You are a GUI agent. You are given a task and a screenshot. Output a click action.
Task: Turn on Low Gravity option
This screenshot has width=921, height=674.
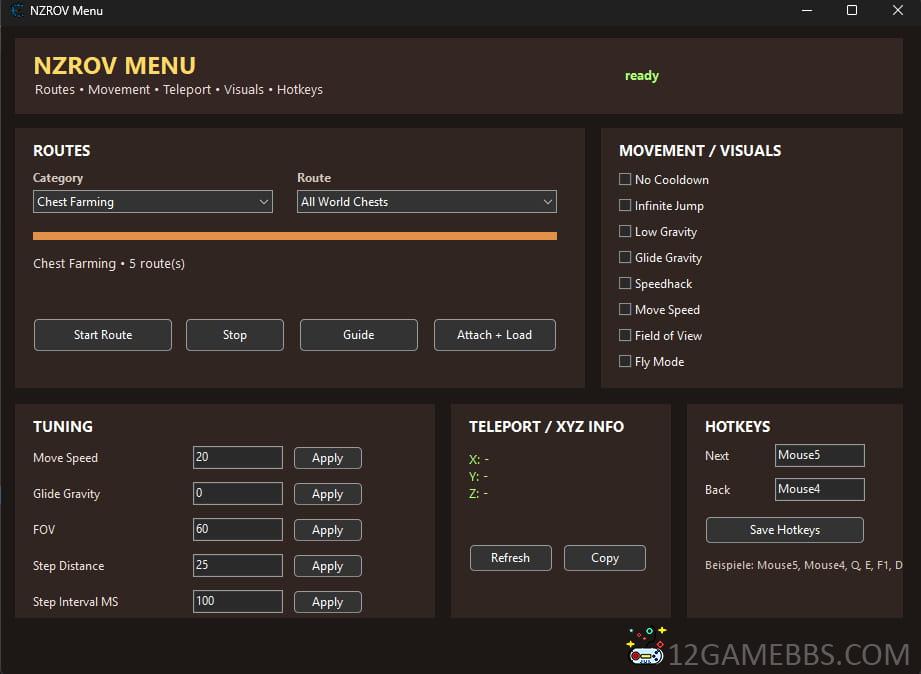[x=625, y=231]
